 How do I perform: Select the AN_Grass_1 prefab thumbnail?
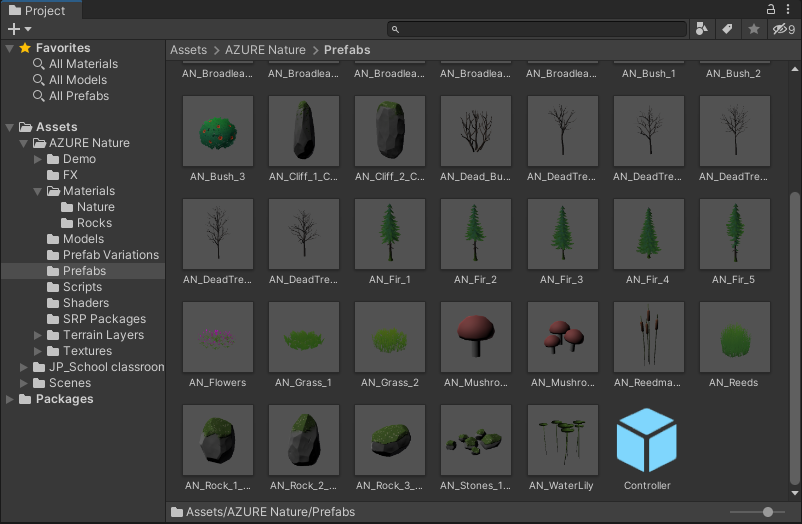(x=304, y=337)
